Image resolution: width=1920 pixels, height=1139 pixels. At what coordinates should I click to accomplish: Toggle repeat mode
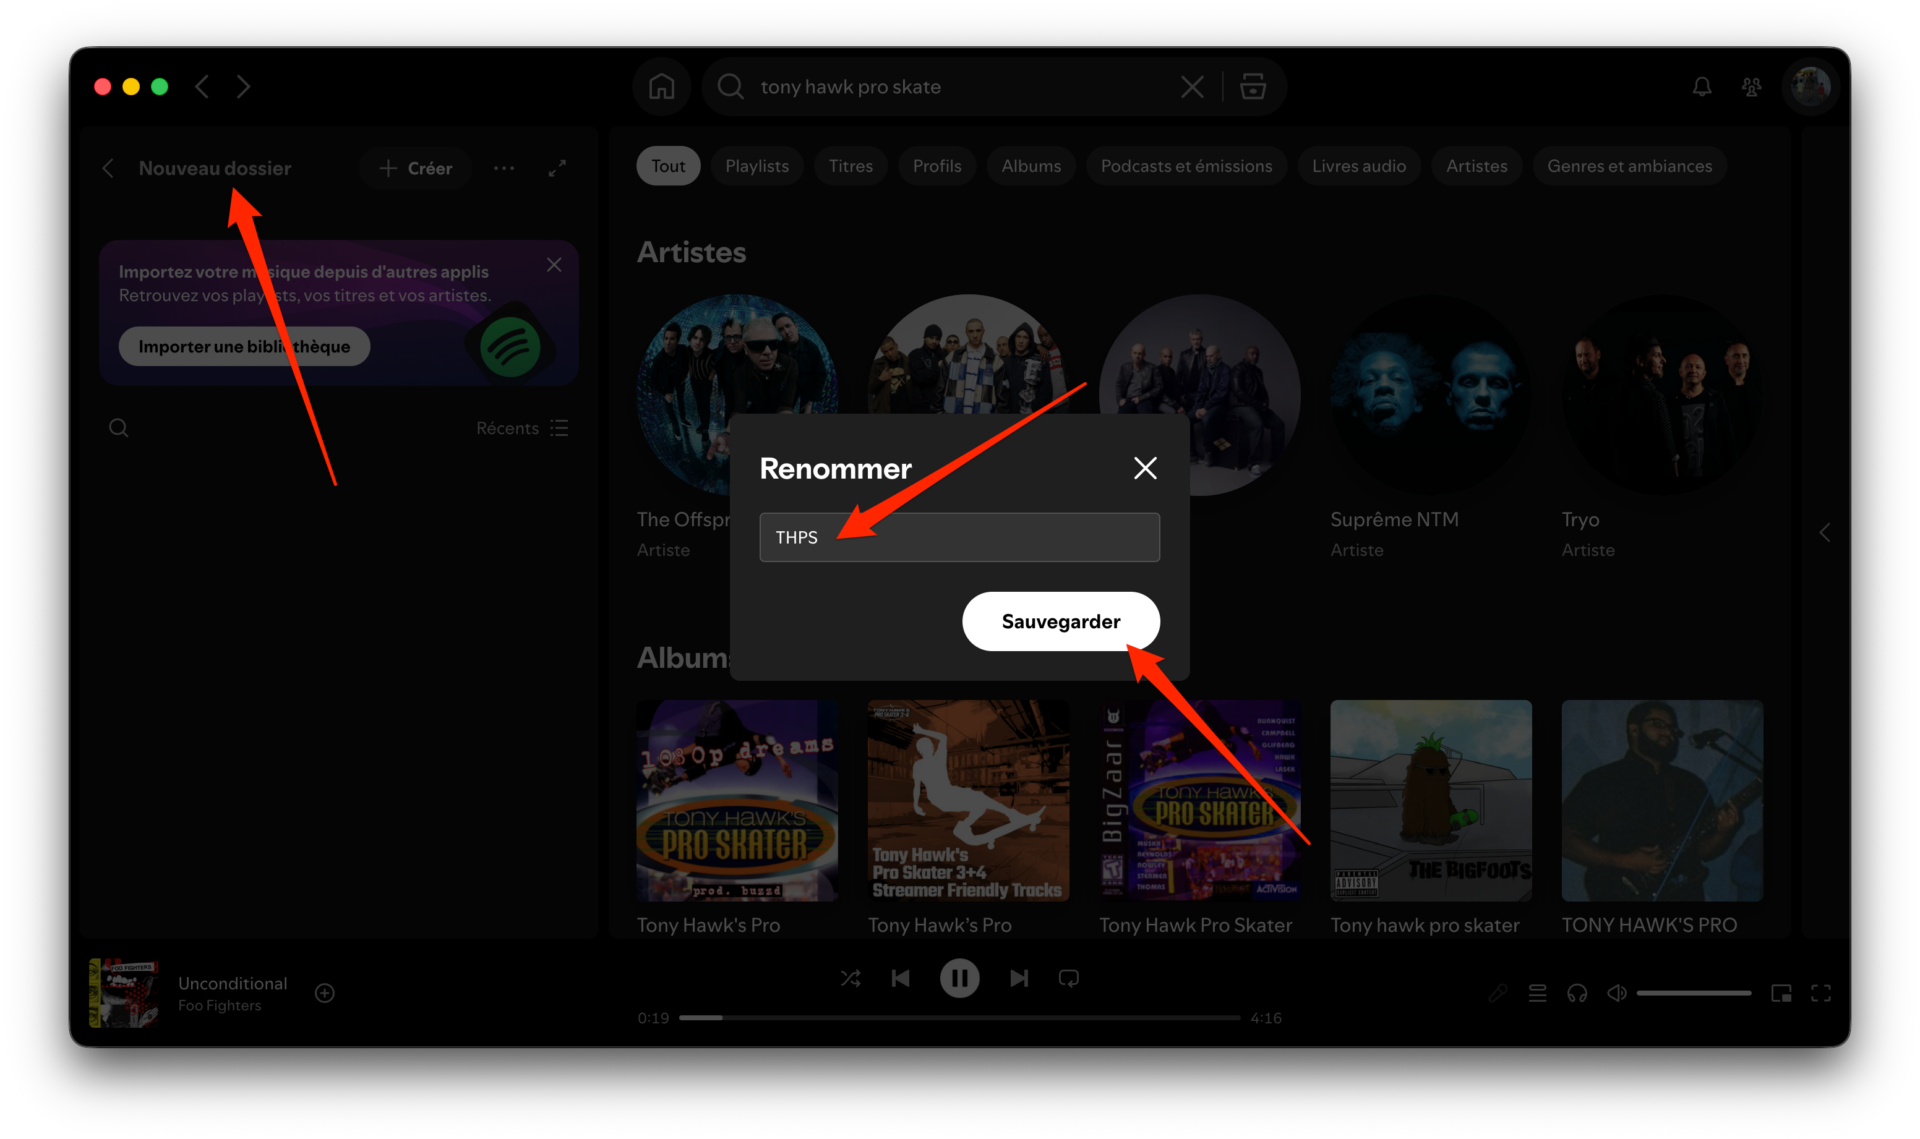tap(1069, 978)
